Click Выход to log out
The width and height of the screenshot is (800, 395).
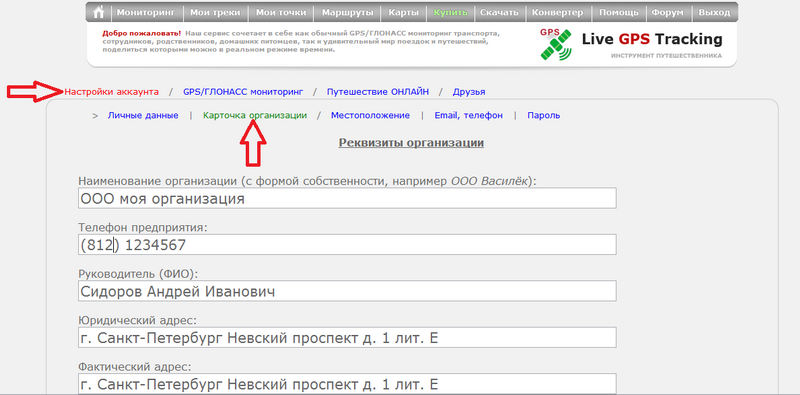(x=714, y=12)
